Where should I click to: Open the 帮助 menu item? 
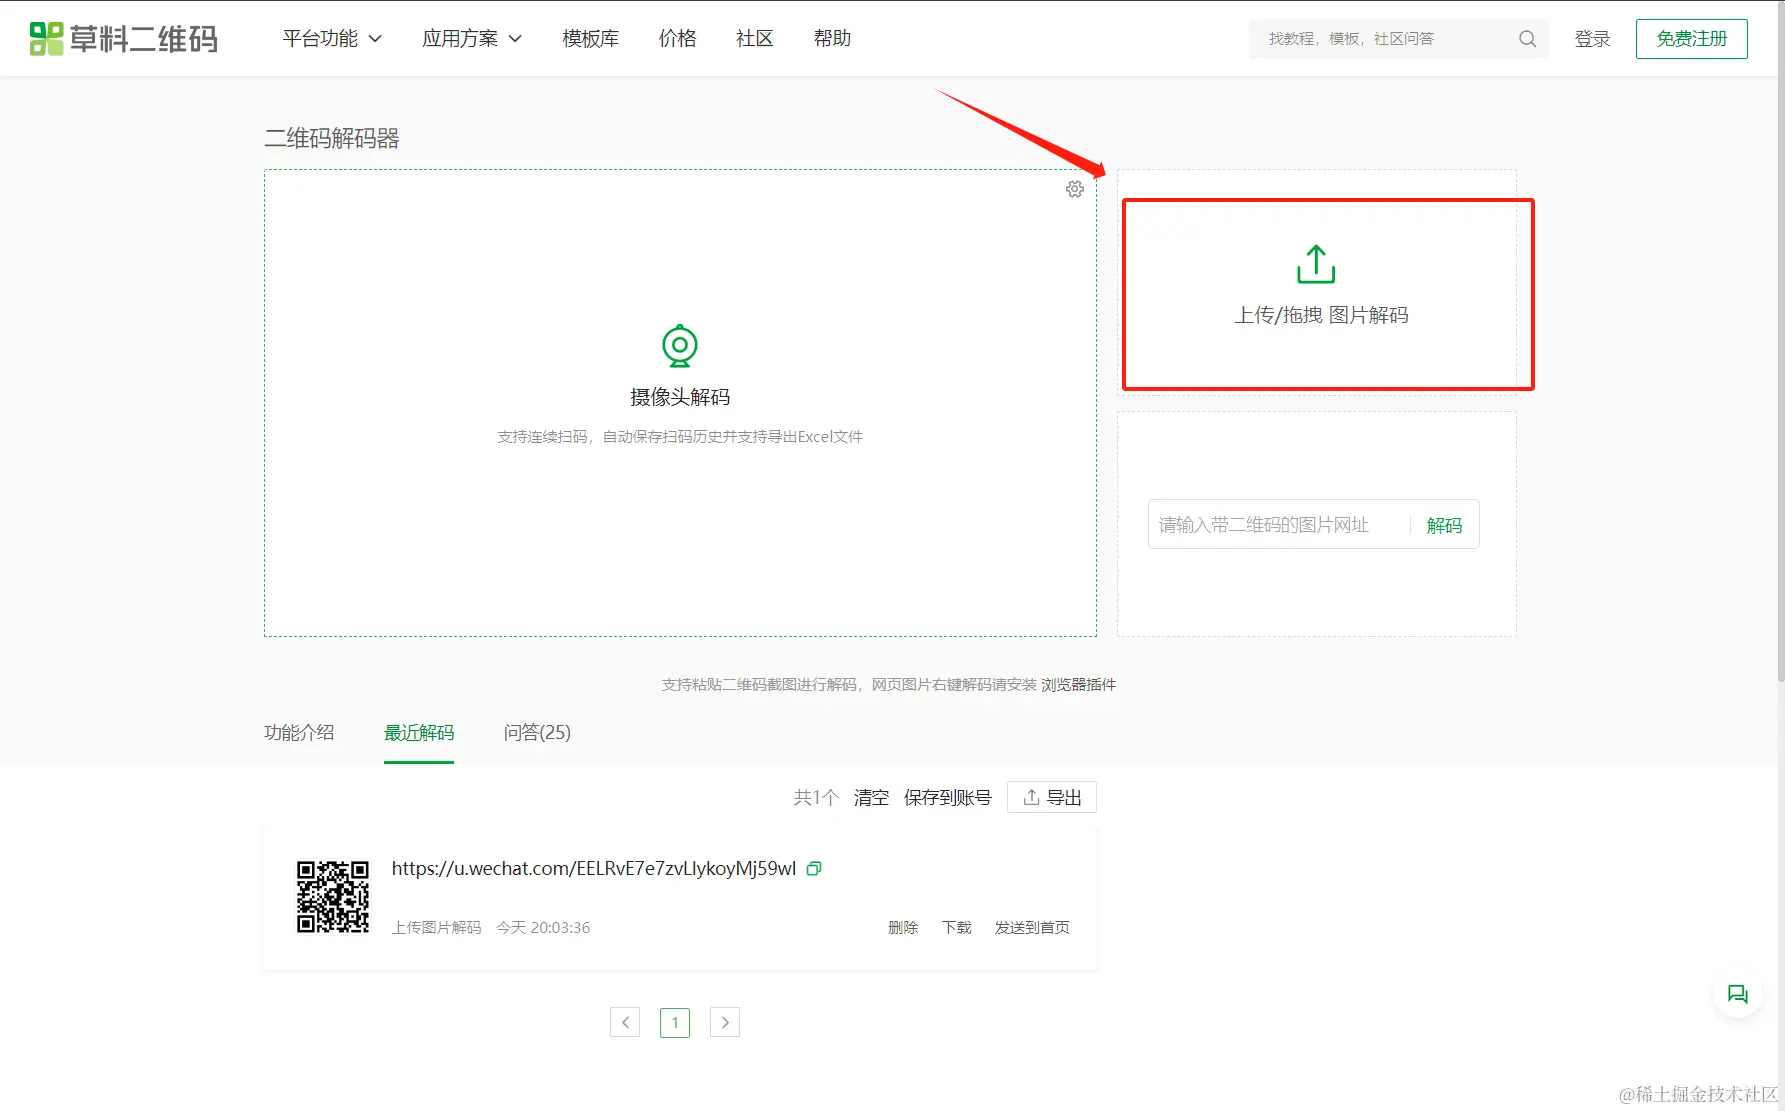(832, 39)
